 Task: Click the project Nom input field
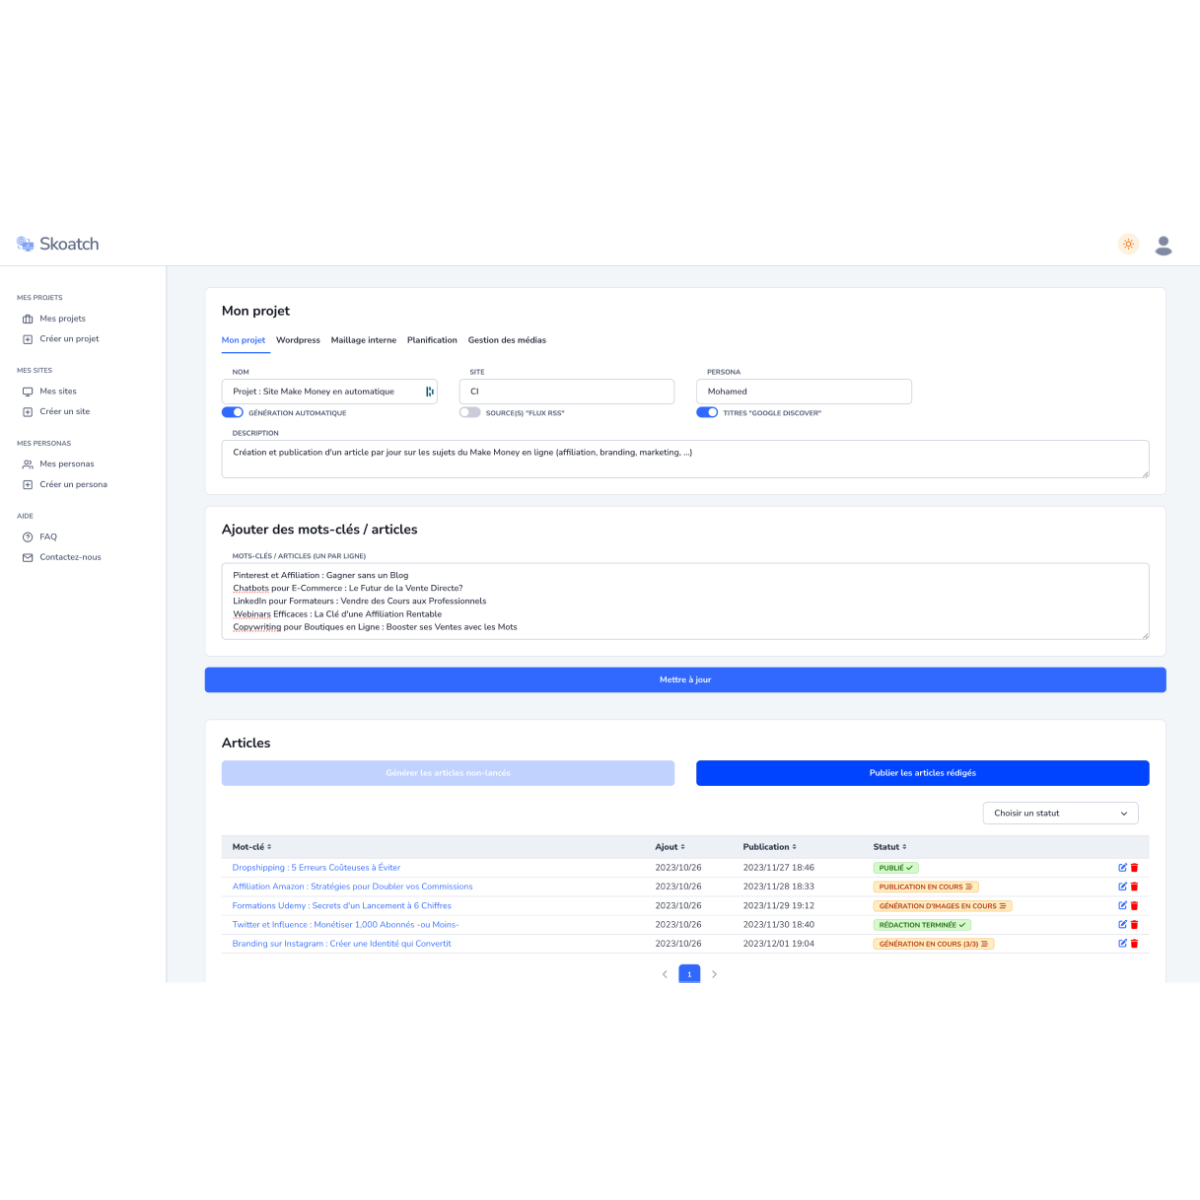329,391
